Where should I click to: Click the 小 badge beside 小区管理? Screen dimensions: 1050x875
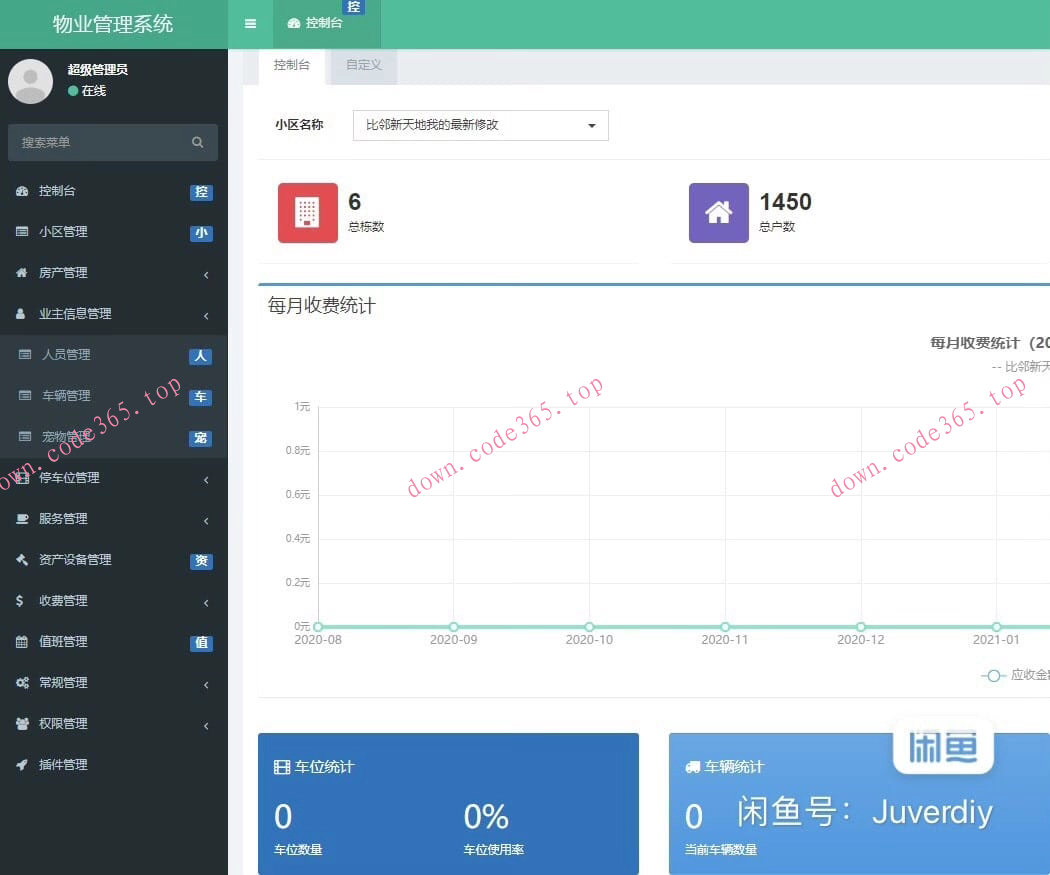[x=202, y=233]
